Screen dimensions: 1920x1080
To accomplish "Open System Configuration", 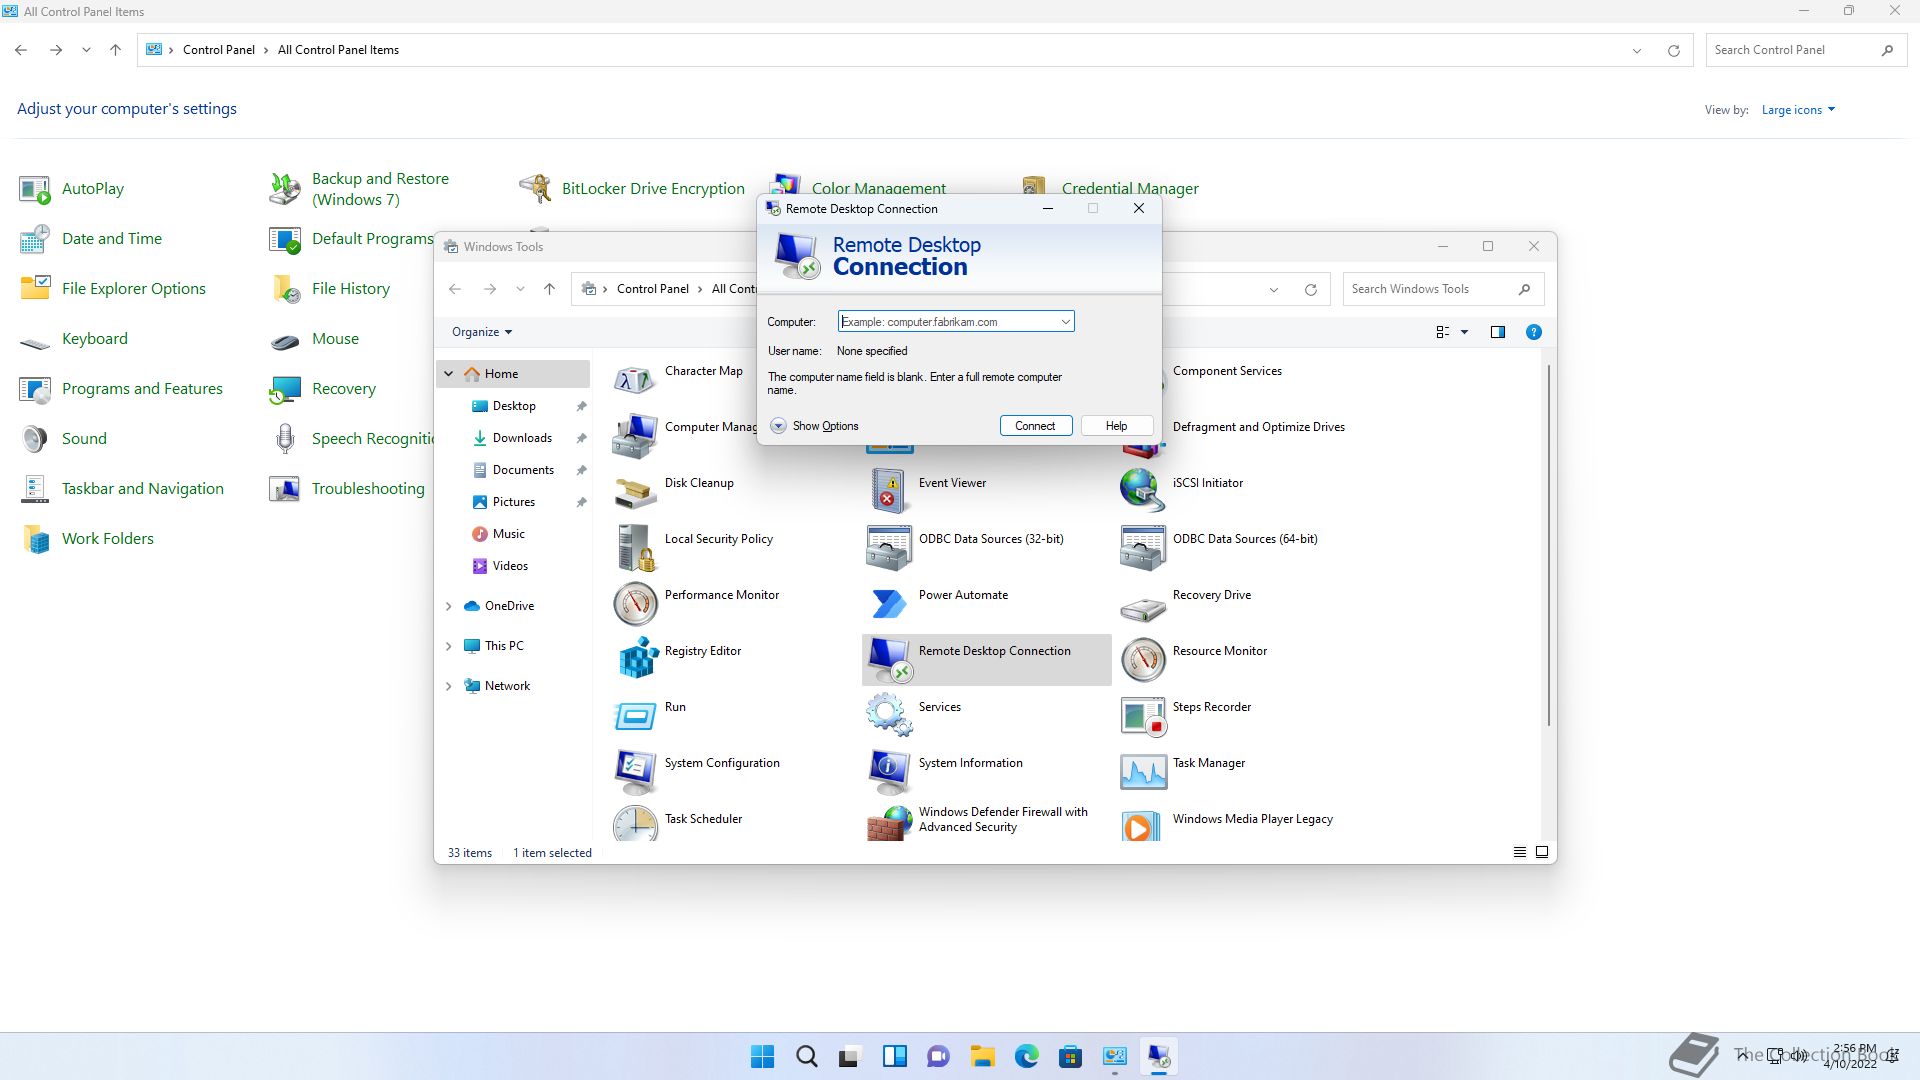I will tap(697, 771).
